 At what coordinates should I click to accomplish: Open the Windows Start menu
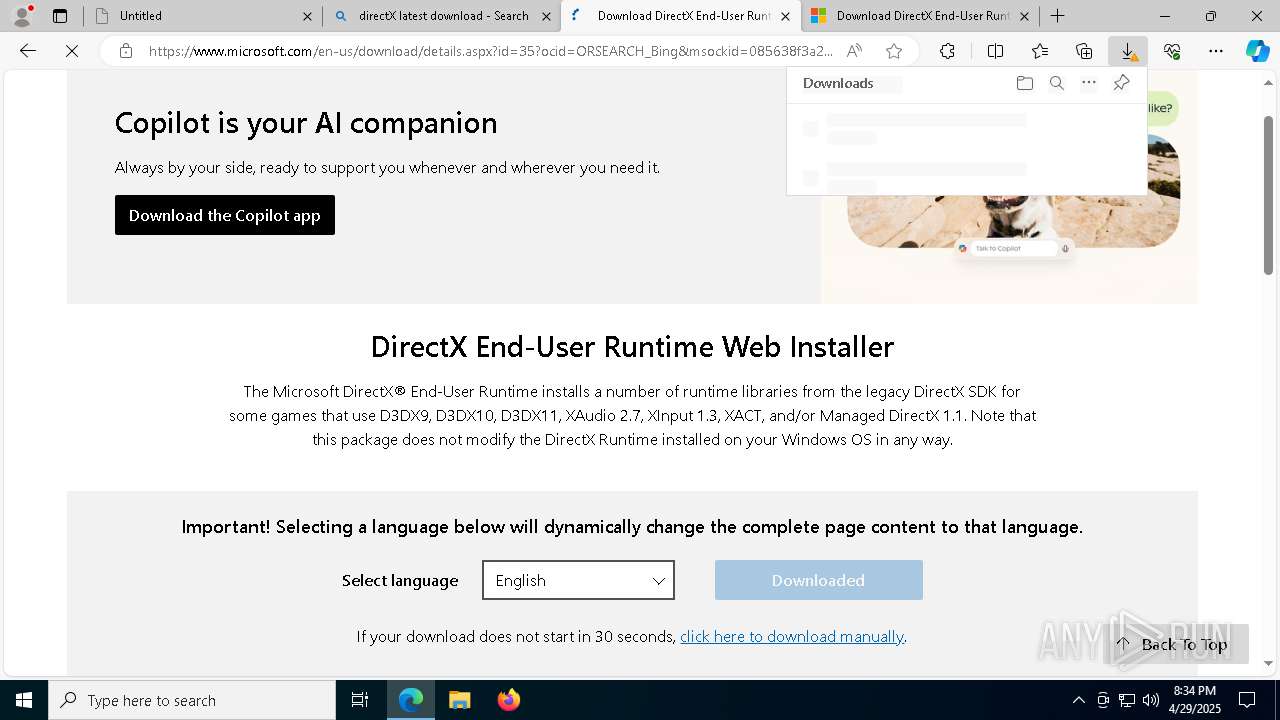24,700
